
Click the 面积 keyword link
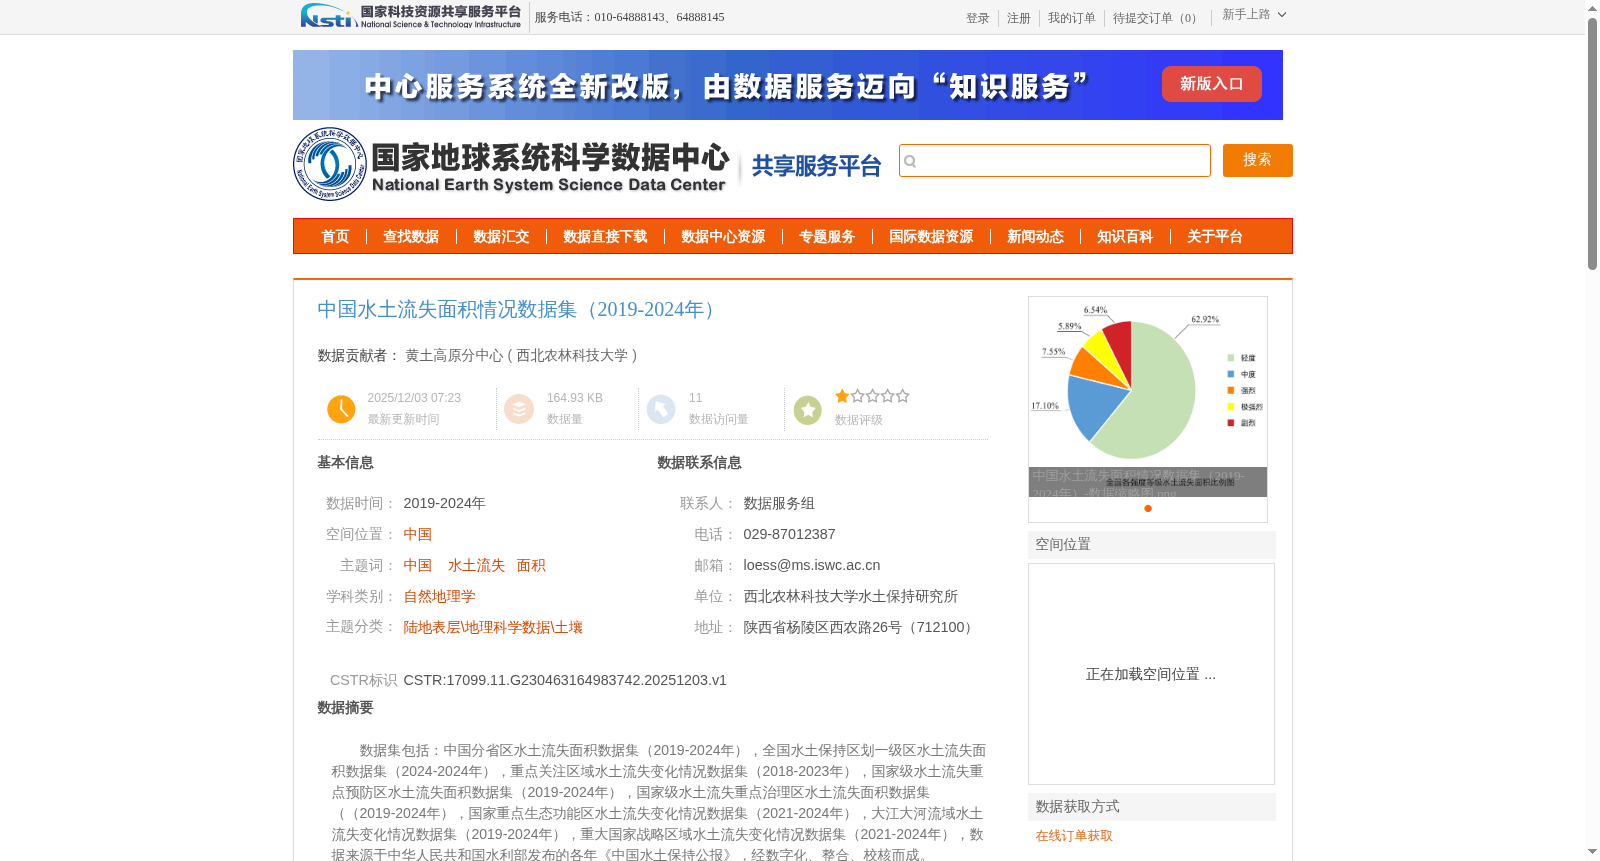531,566
